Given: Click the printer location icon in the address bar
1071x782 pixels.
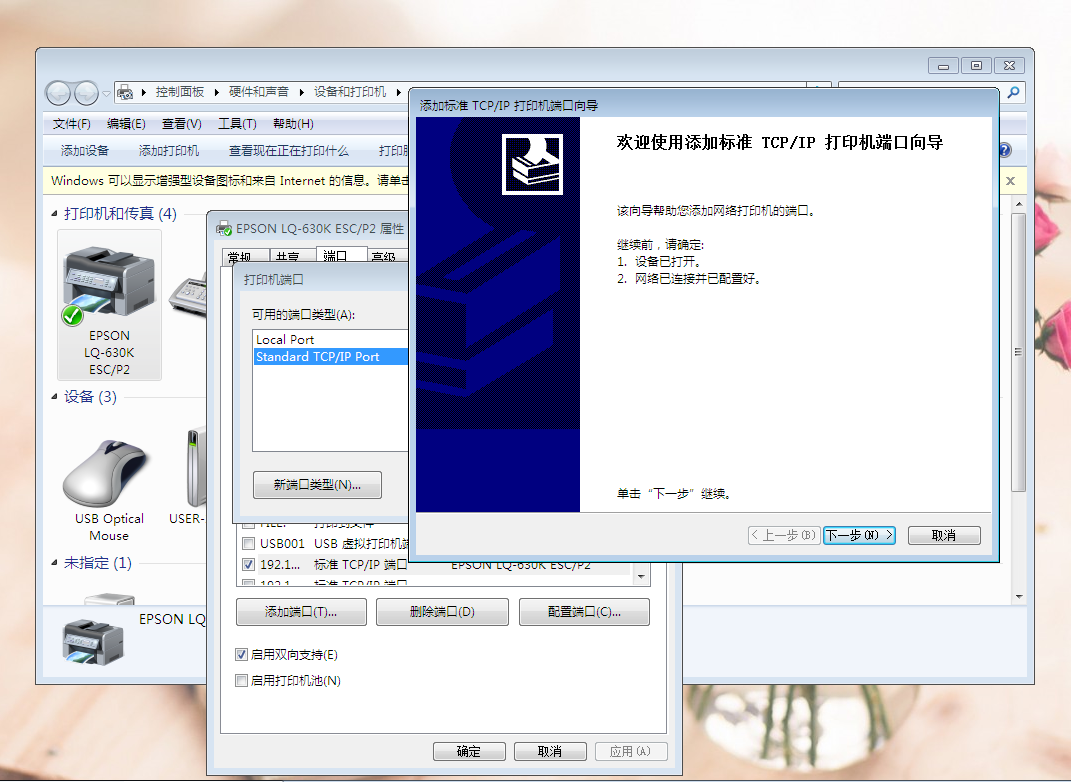Looking at the screenshot, I should coord(124,92).
